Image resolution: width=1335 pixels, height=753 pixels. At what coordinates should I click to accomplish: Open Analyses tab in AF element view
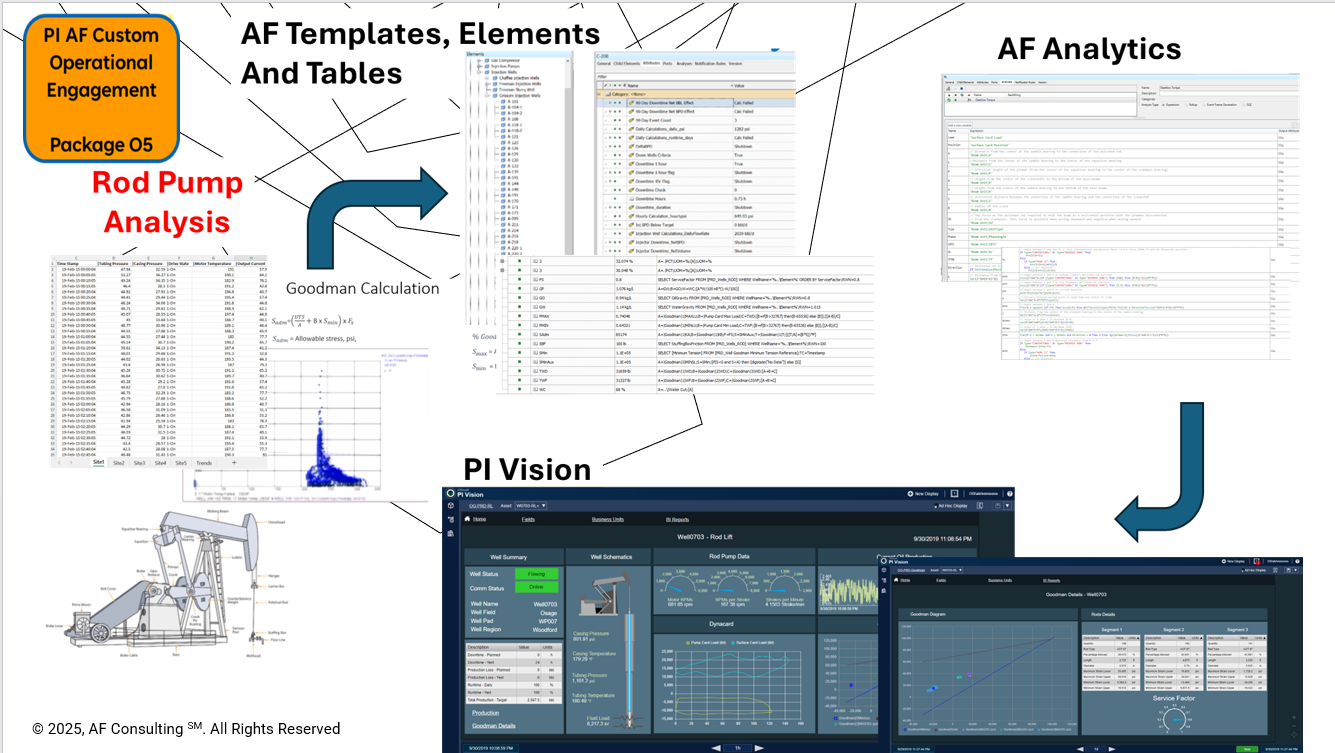coord(684,63)
